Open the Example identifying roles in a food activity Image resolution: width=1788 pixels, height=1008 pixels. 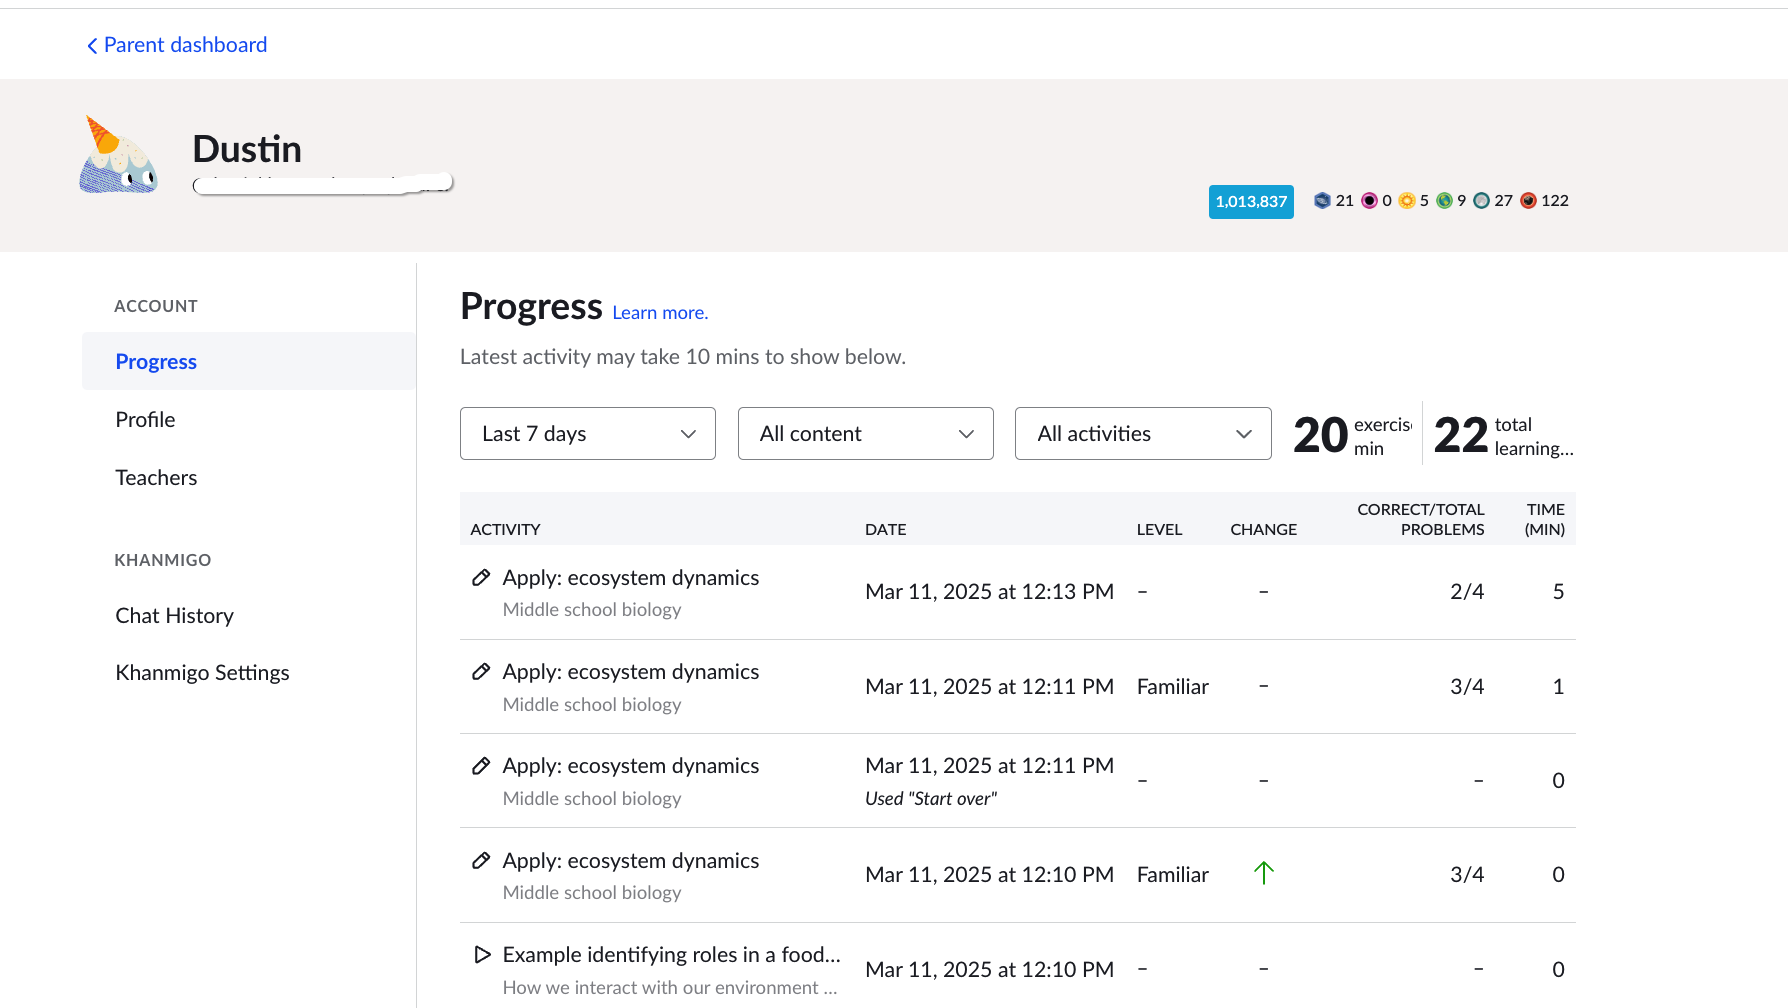(x=671, y=955)
